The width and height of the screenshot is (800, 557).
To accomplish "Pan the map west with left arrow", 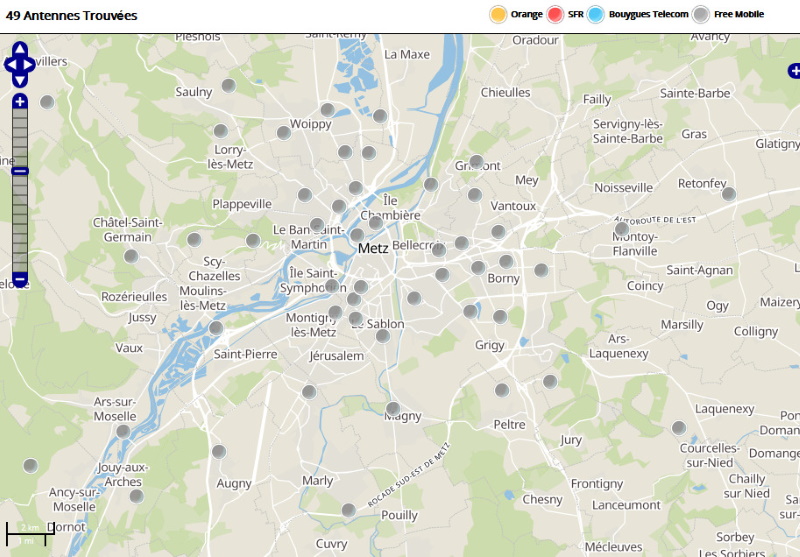I will 10,65.
